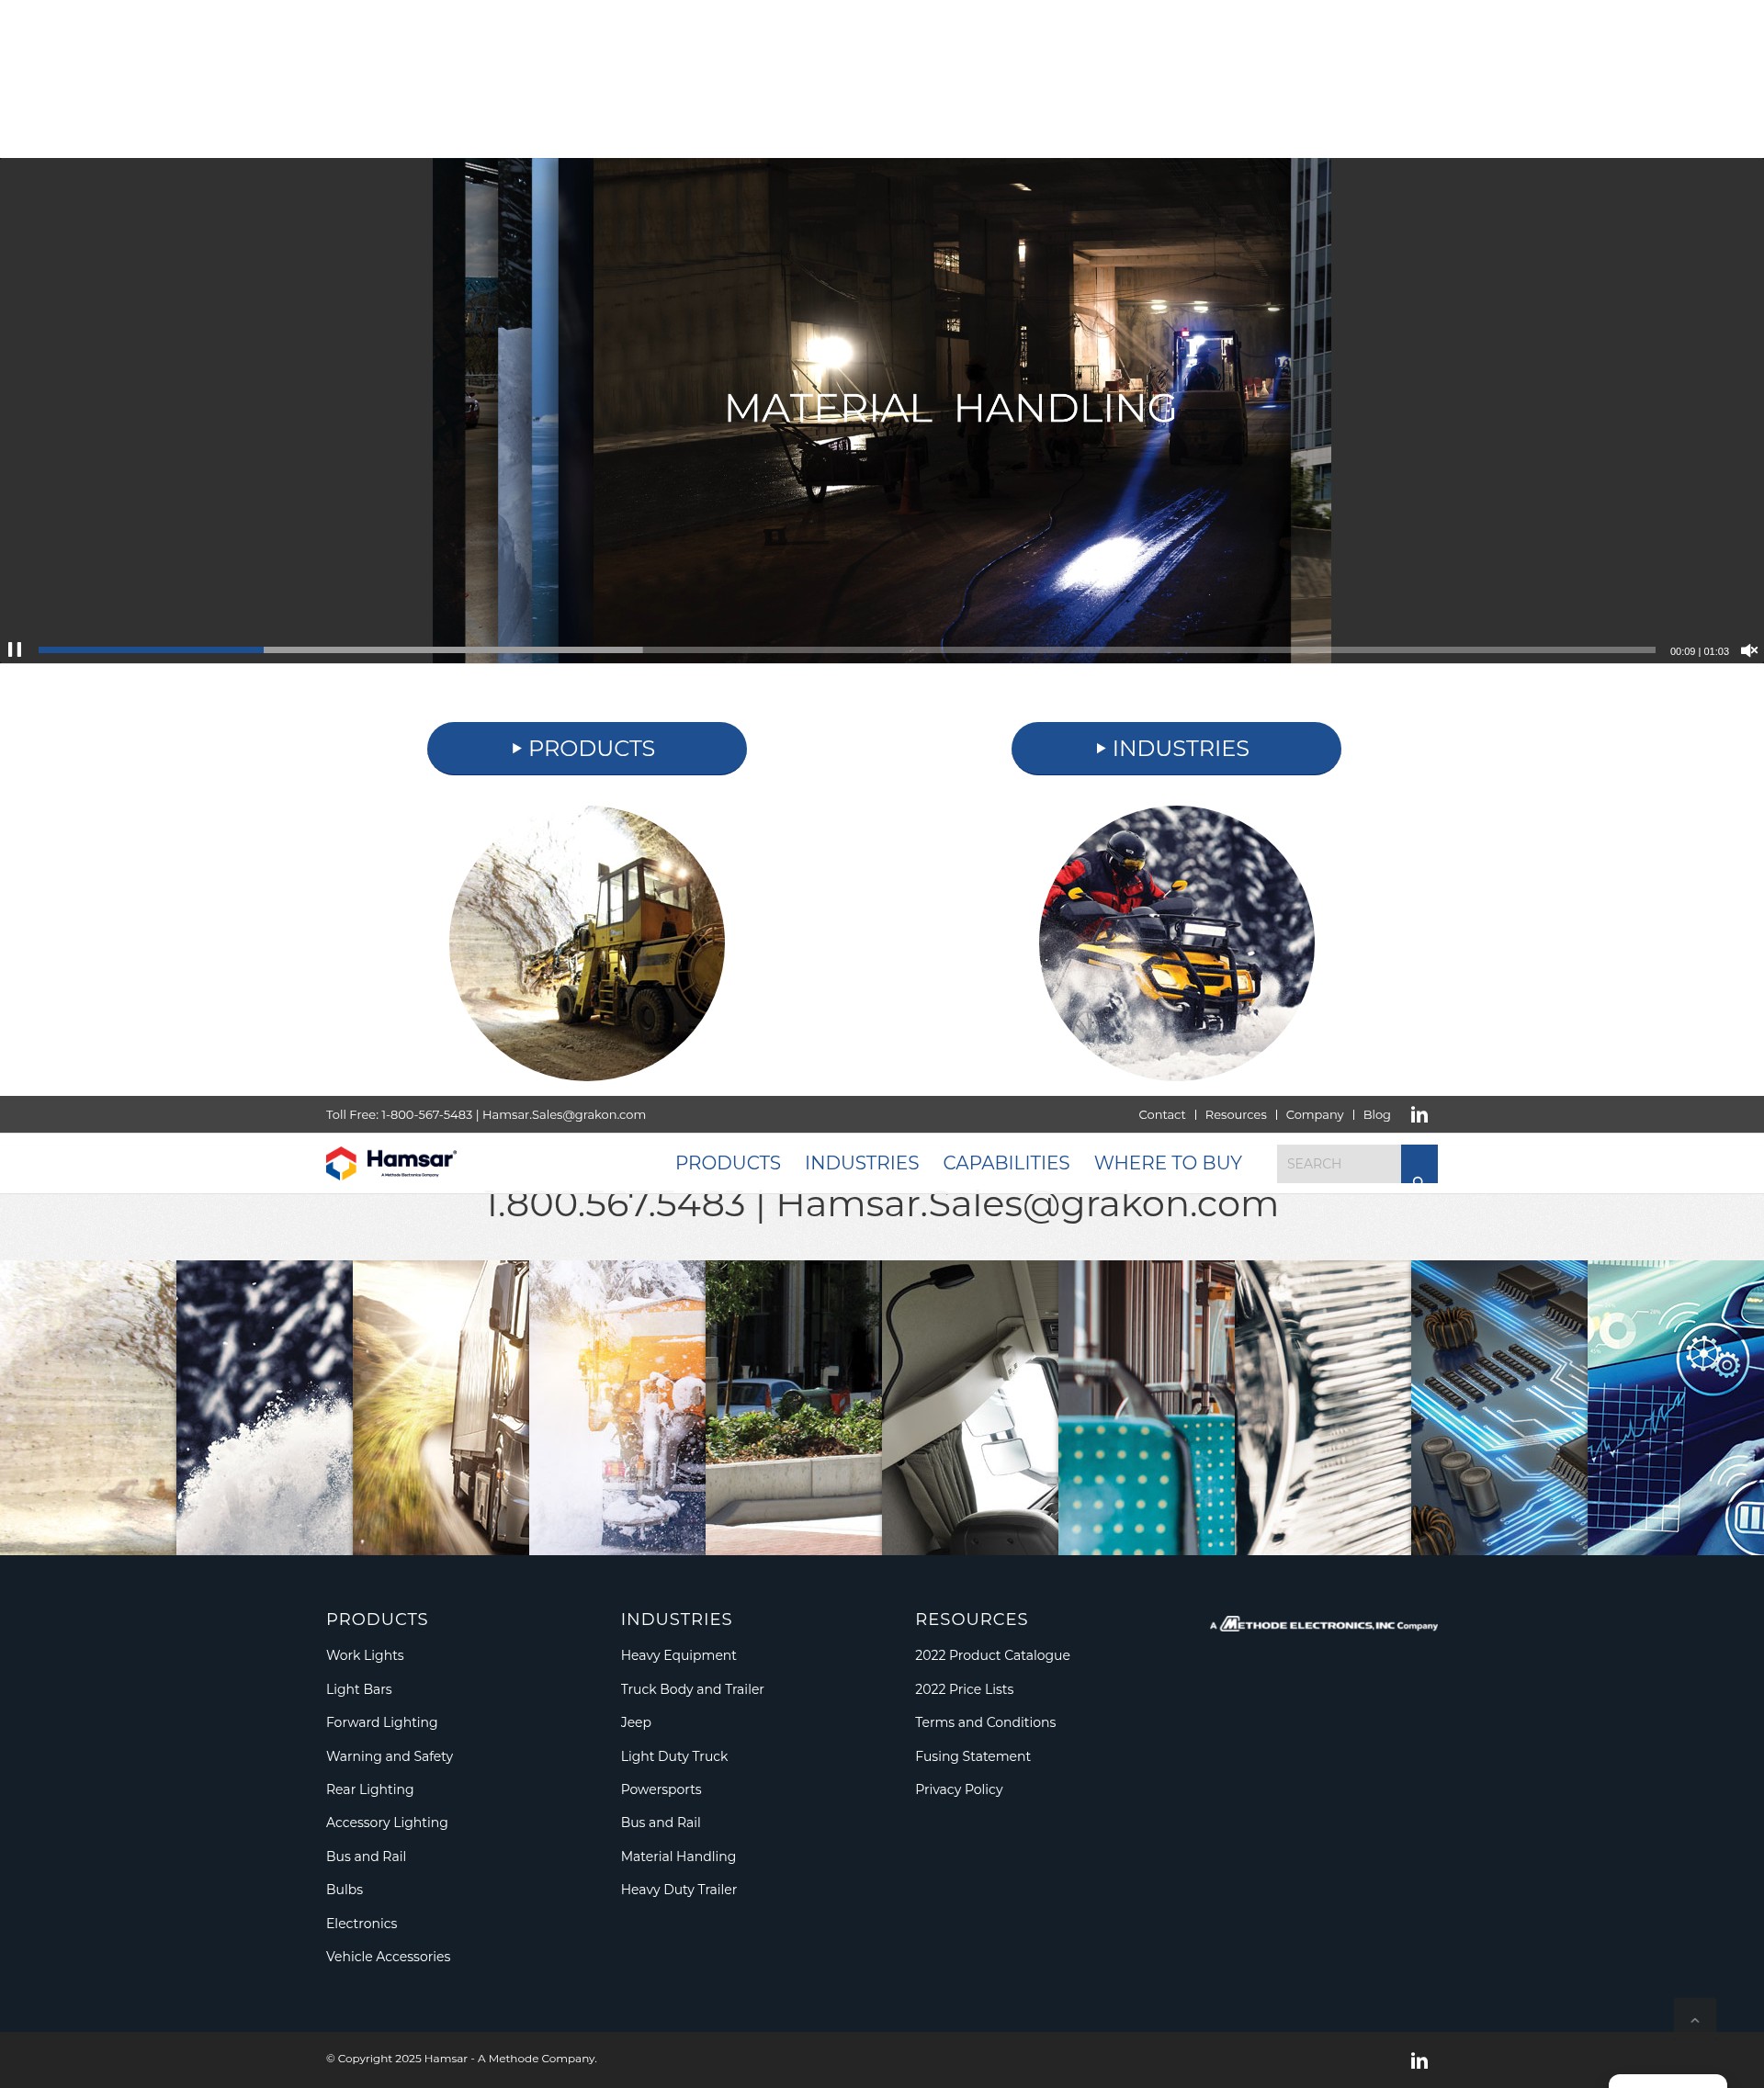Image resolution: width=1764 pixels, height=2088 pixels.
Task: Click the Hamsar logo
Action: (x=391, y=1162)
